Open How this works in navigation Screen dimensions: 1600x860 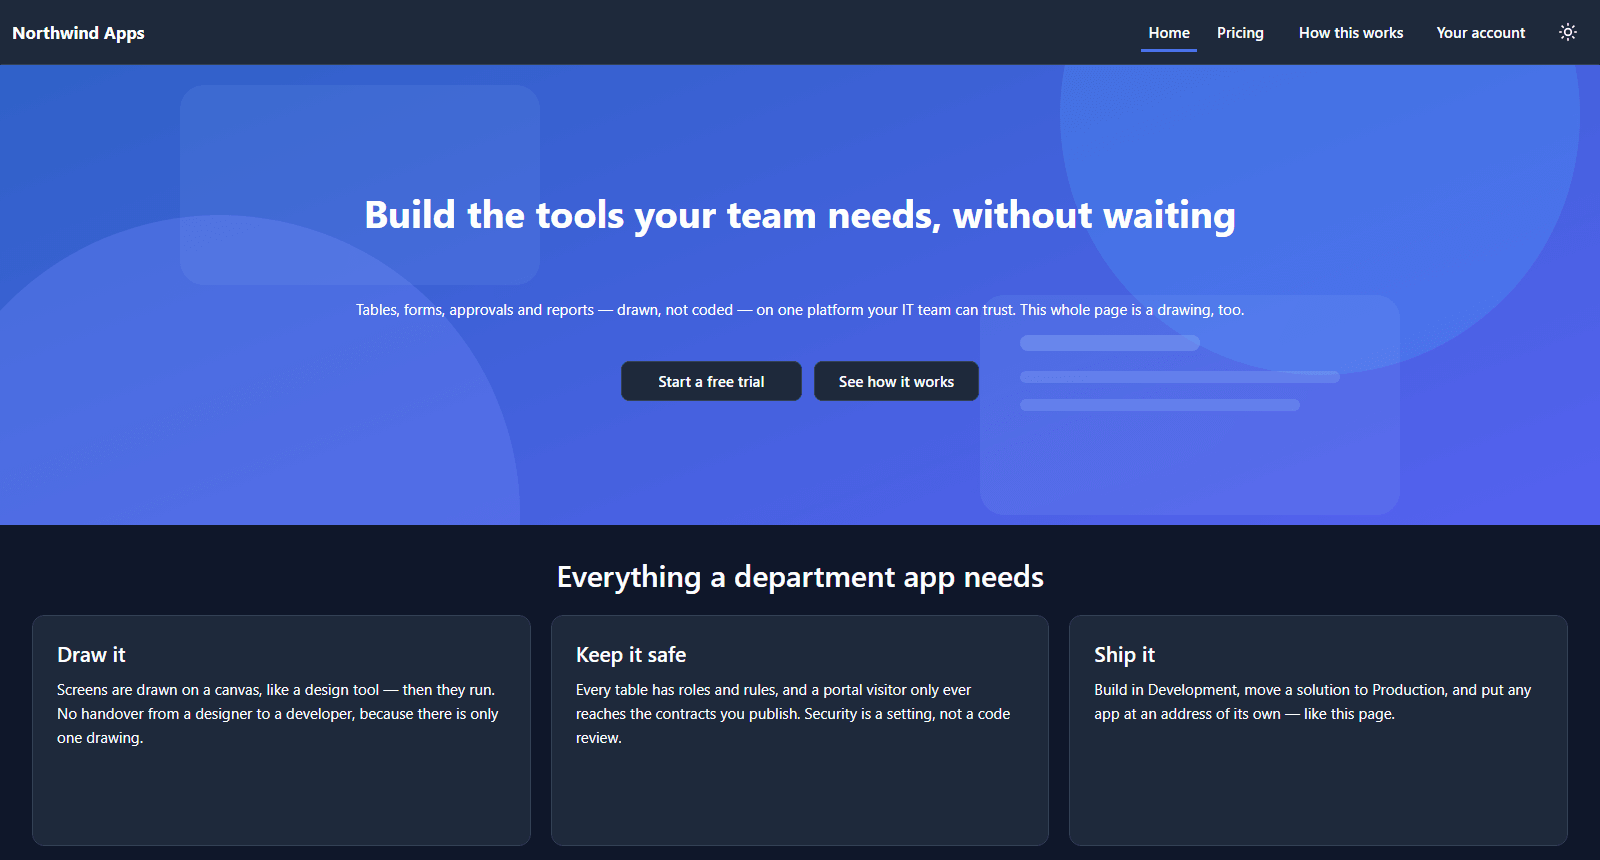pyautogui.click(x=1351, y=33)
